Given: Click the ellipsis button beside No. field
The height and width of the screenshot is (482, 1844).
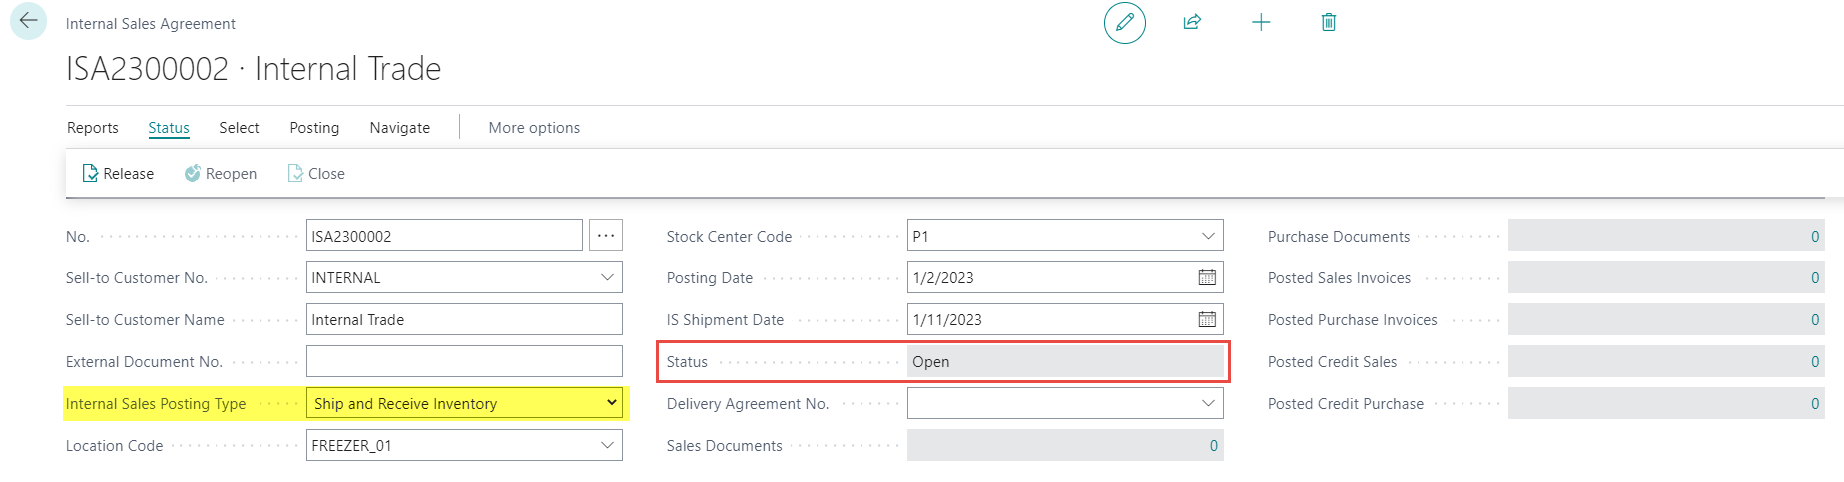Looking at the screenshot, I should point(605,236).
